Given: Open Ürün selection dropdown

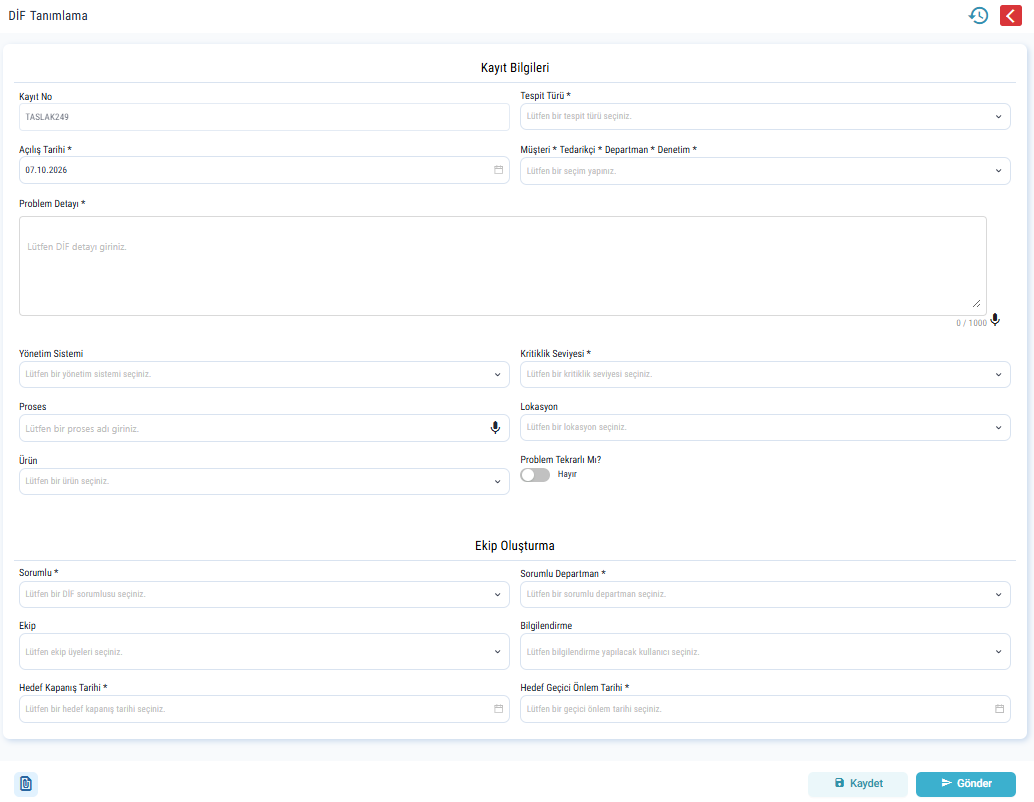Looking at the screenshot, I should click(264, 481).
